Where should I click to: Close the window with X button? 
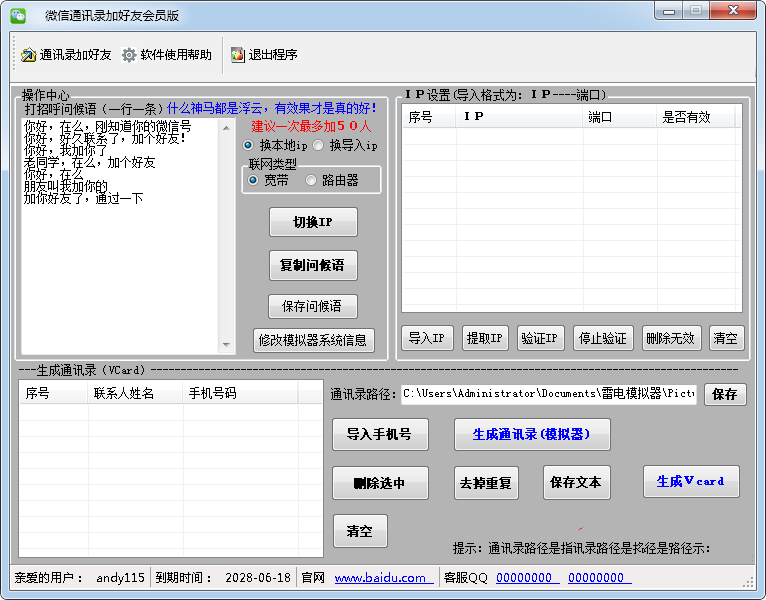pyautogui.click(x=733, y=11)
